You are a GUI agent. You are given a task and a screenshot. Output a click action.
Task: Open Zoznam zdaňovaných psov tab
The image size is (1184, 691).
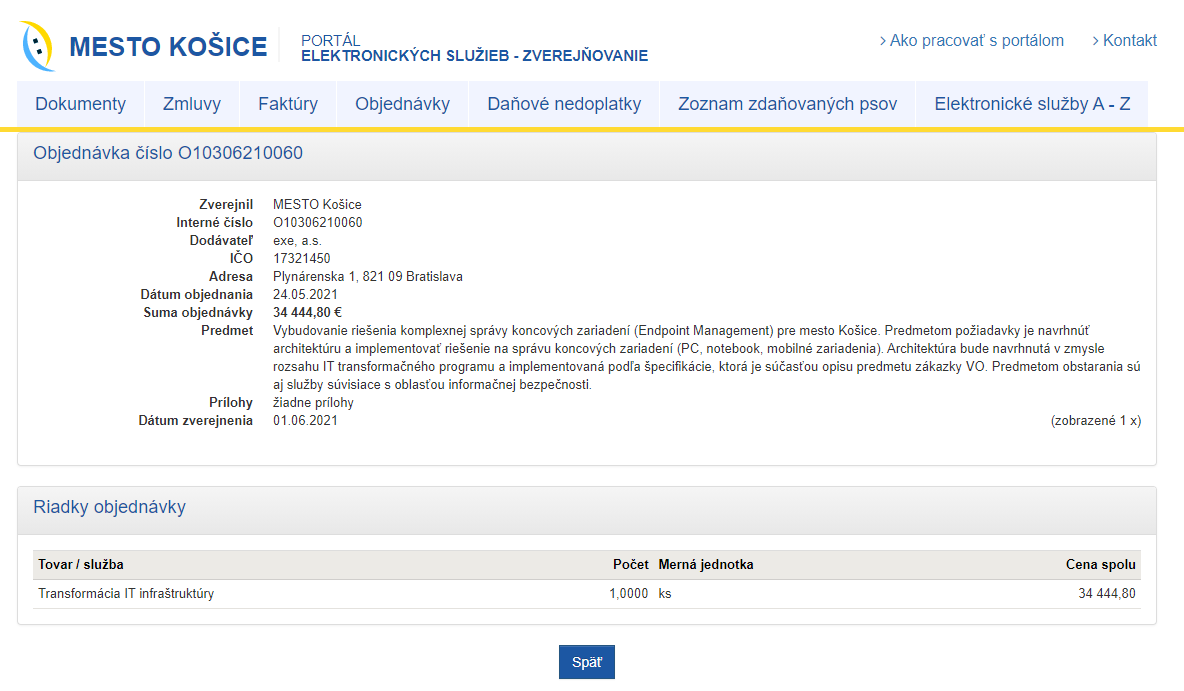pyautogui.click(x=787, y=104)
